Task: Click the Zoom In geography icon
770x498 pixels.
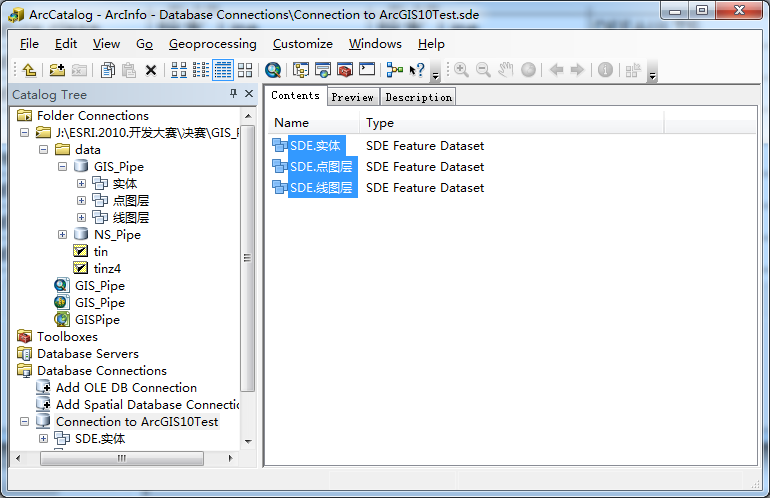Action: click(x=461, y=70)
